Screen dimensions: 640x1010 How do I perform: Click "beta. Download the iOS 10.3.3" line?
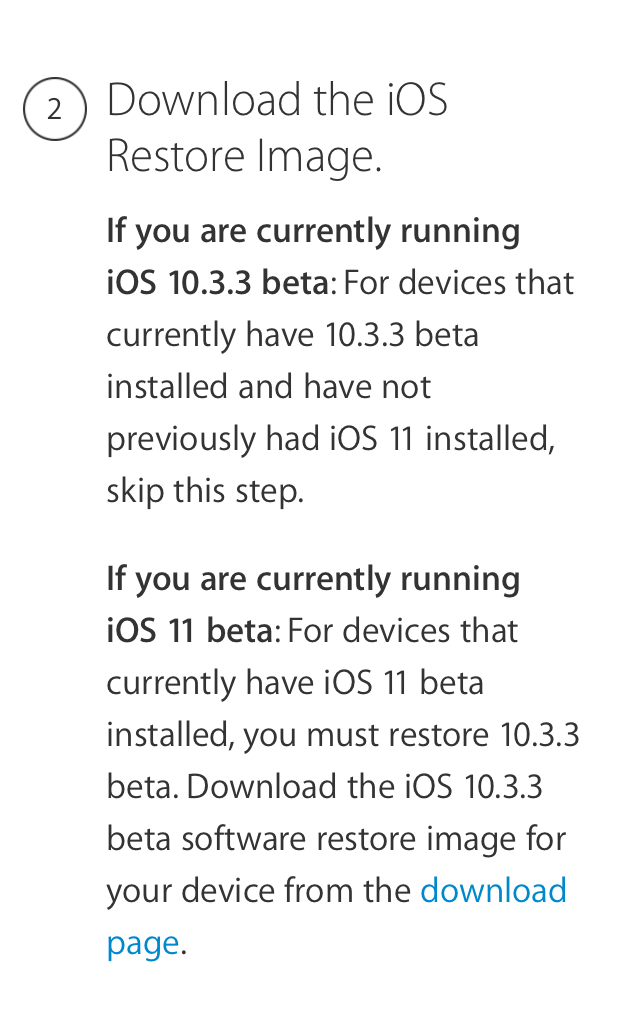[325, 787]
